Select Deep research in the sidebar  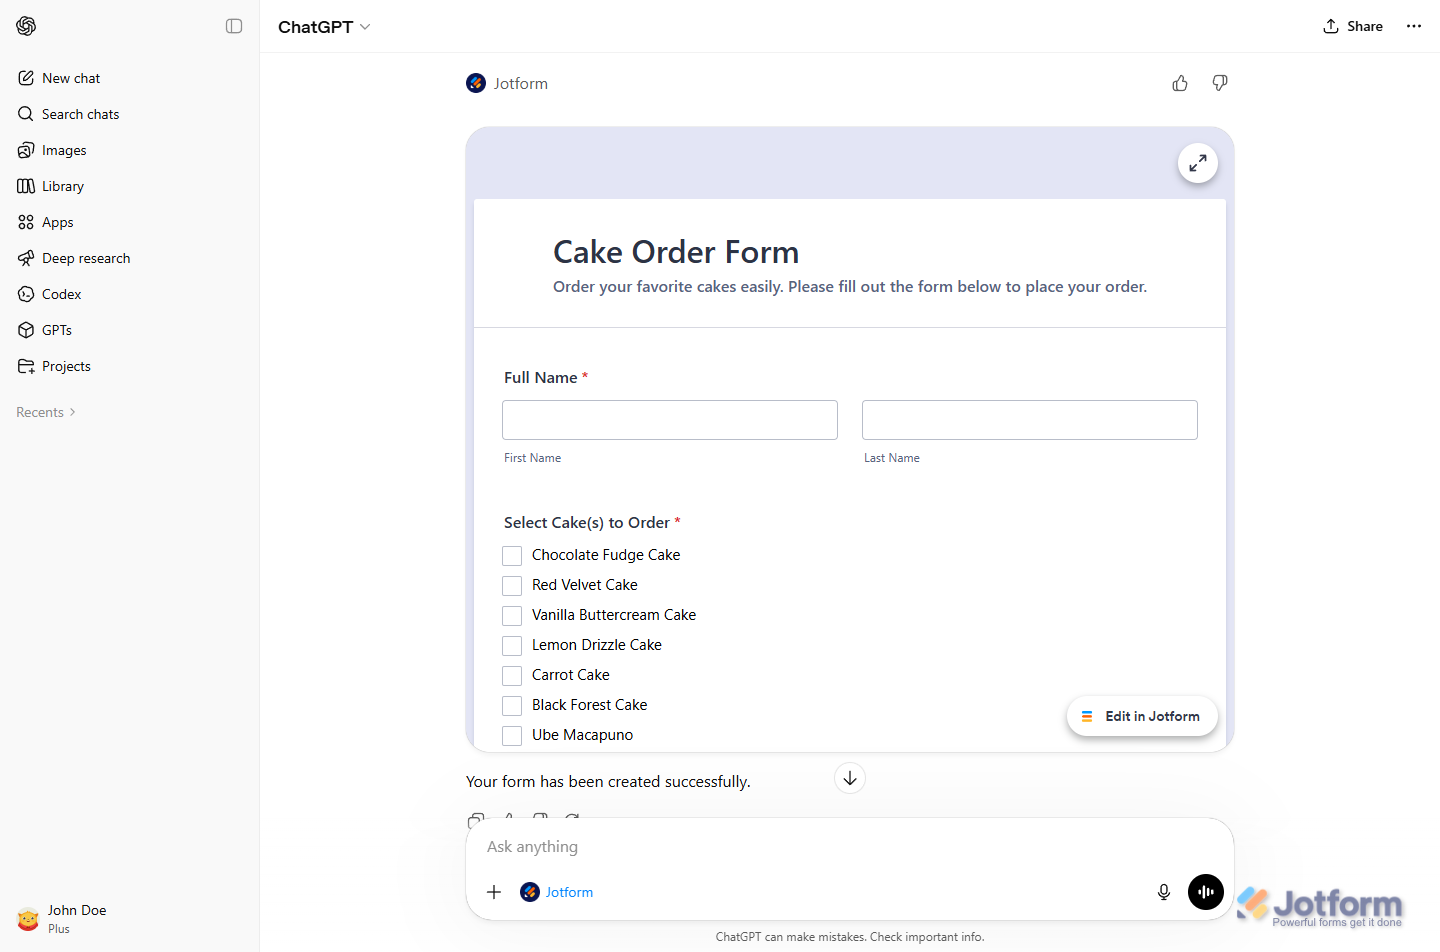[86, 257]
